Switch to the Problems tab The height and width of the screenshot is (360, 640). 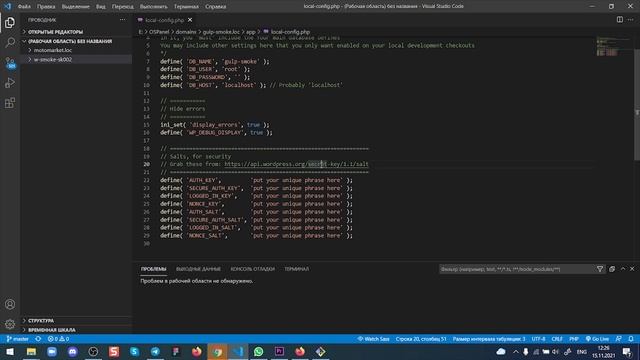pyautogui.click(x=153, y=269)
